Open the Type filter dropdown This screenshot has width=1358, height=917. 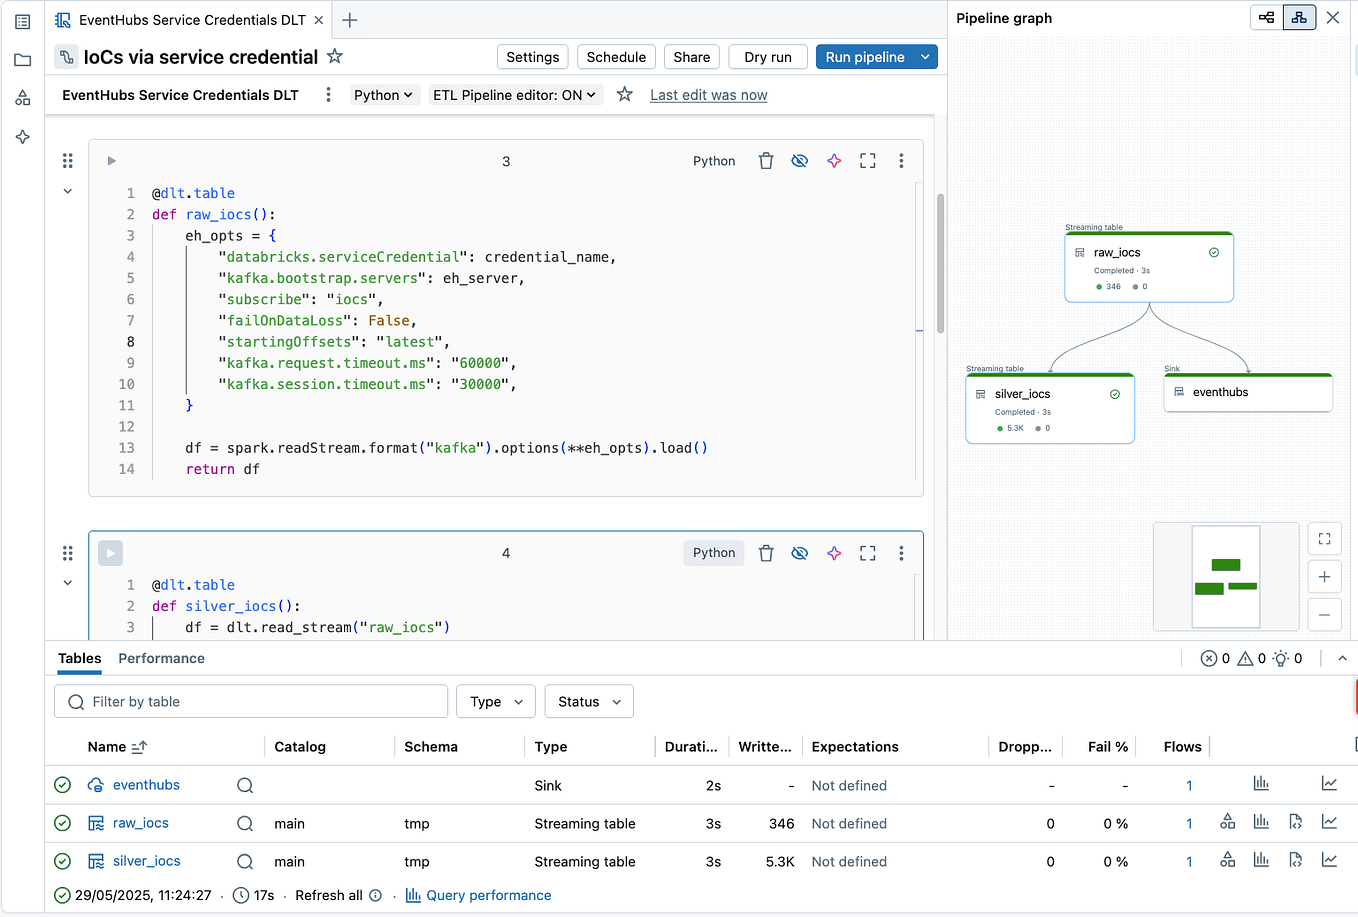(495, 701)
